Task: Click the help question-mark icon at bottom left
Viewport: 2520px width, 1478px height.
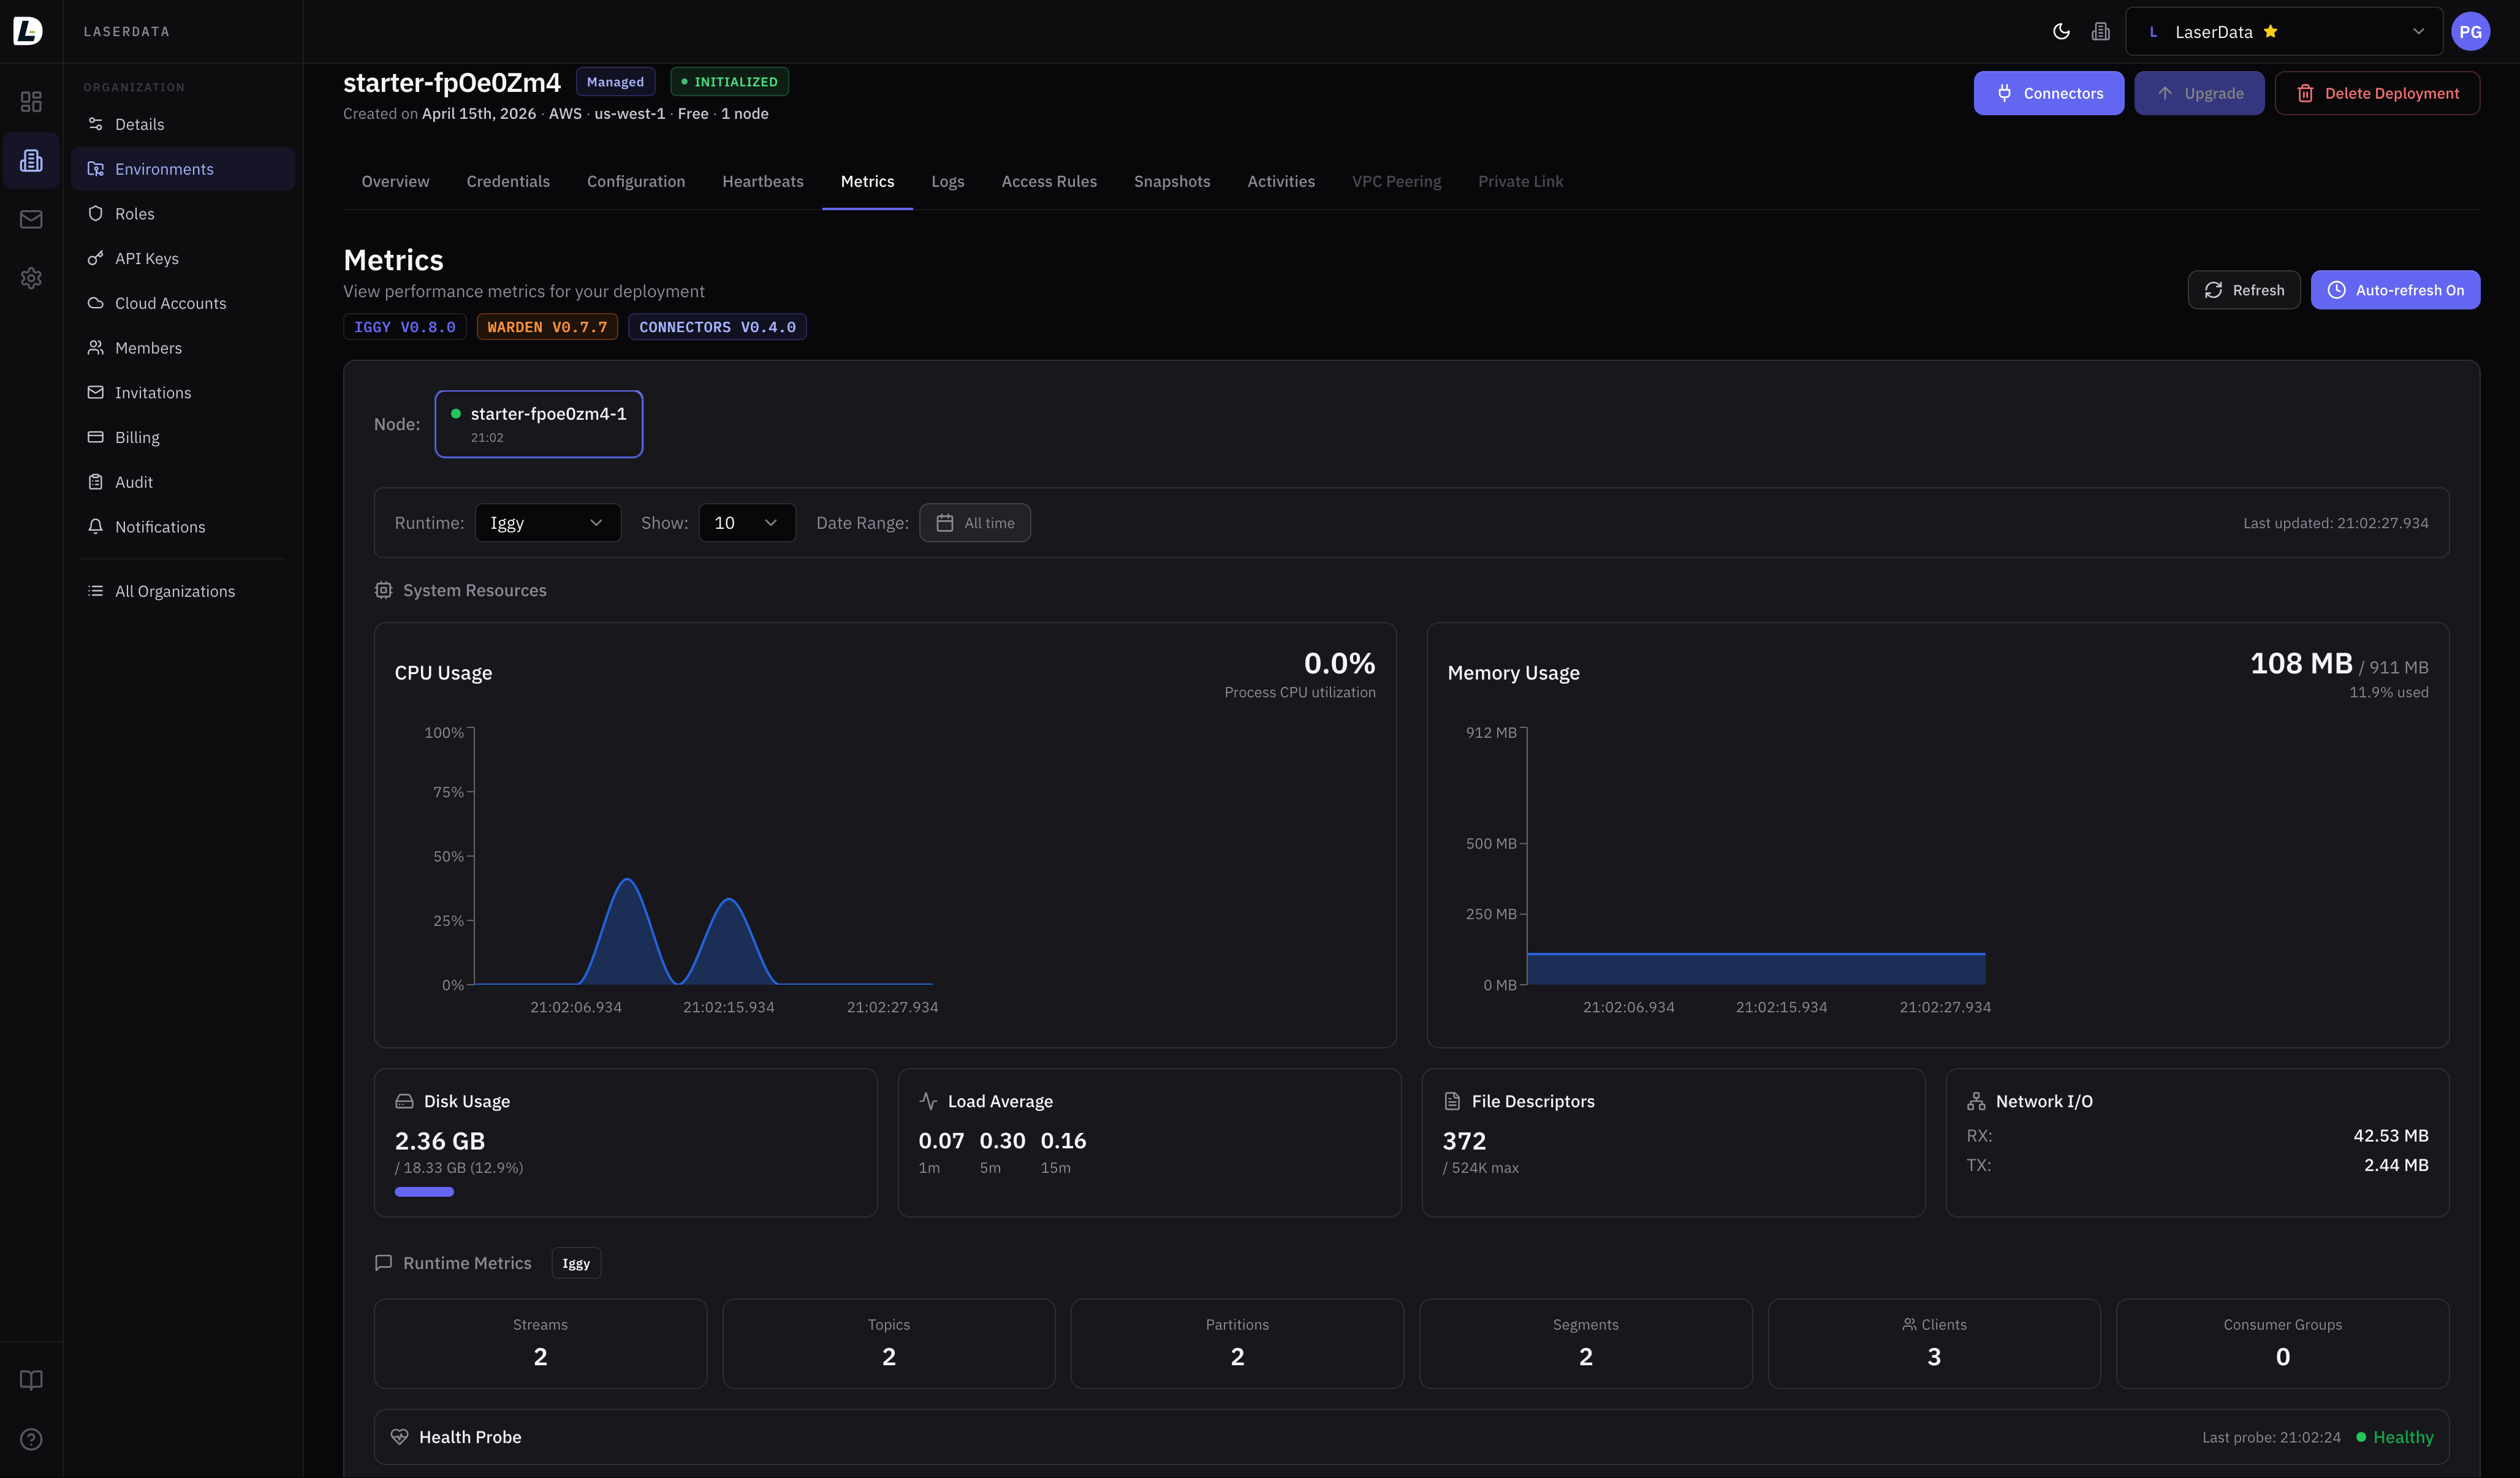Action: (31, 1439)
